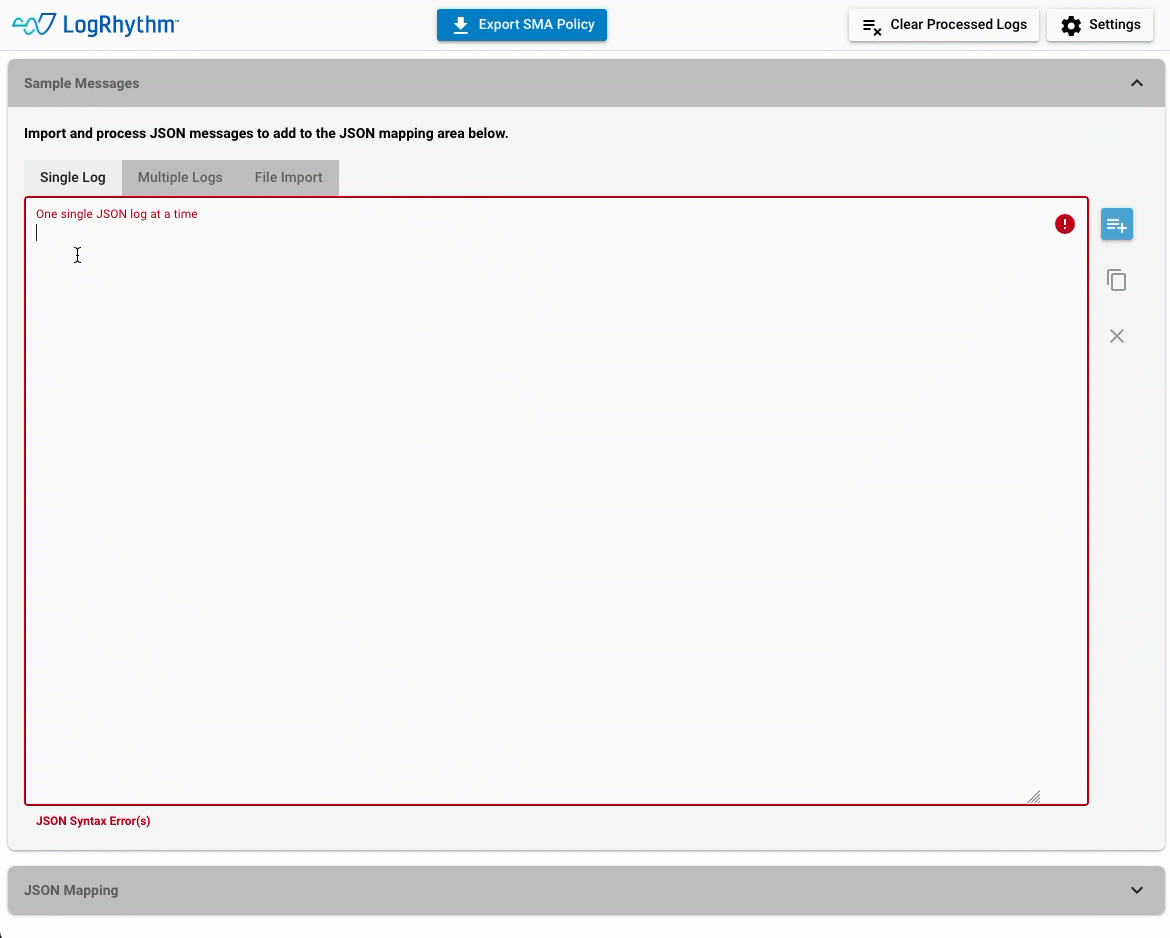Switch to the Multiple Logs tab
The image size is (1170, 938).
point(180,177)
